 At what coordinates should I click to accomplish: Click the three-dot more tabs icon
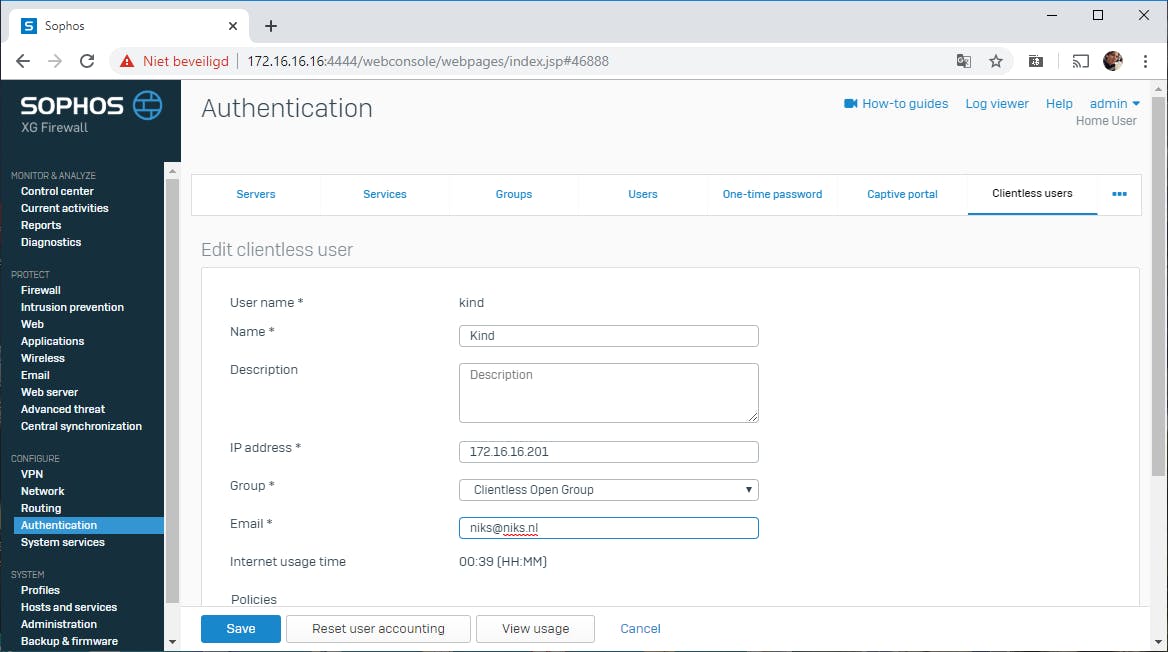(x=1119, y=194)
